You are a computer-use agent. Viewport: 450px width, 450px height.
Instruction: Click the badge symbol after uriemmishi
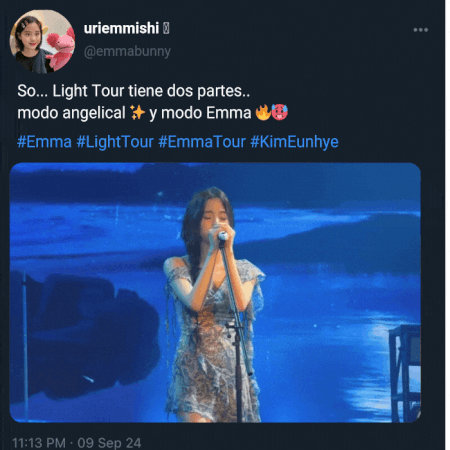(166, 29)
